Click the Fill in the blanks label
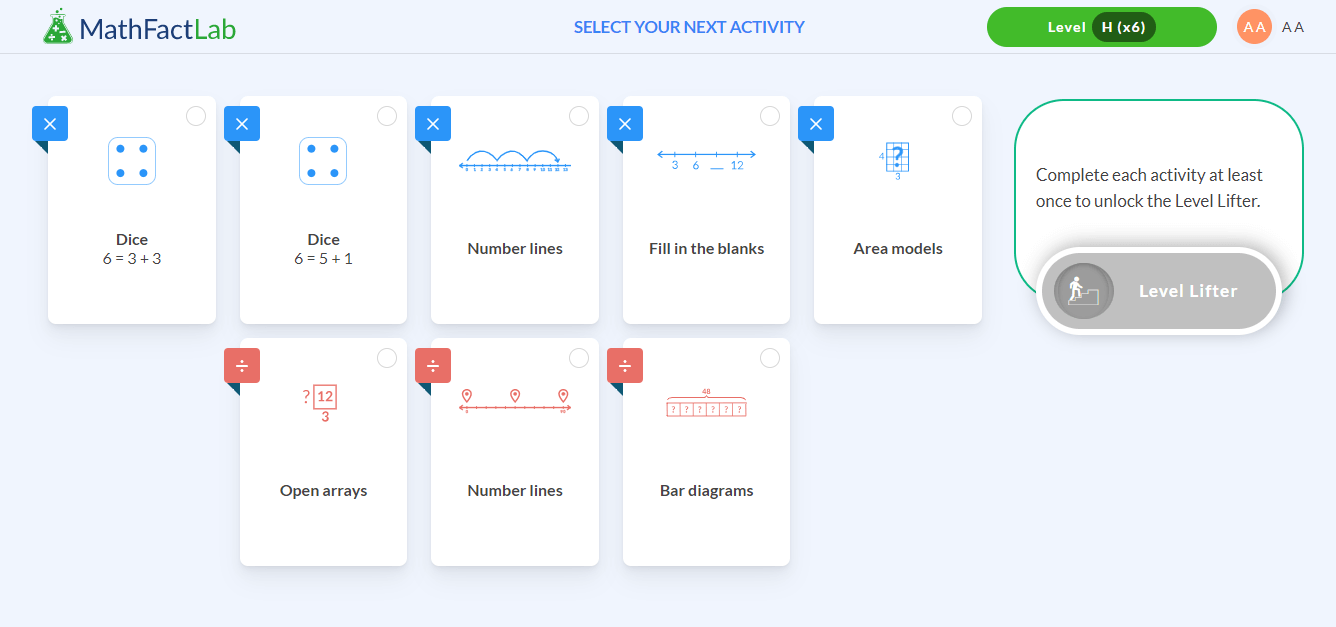 point(706,249)
